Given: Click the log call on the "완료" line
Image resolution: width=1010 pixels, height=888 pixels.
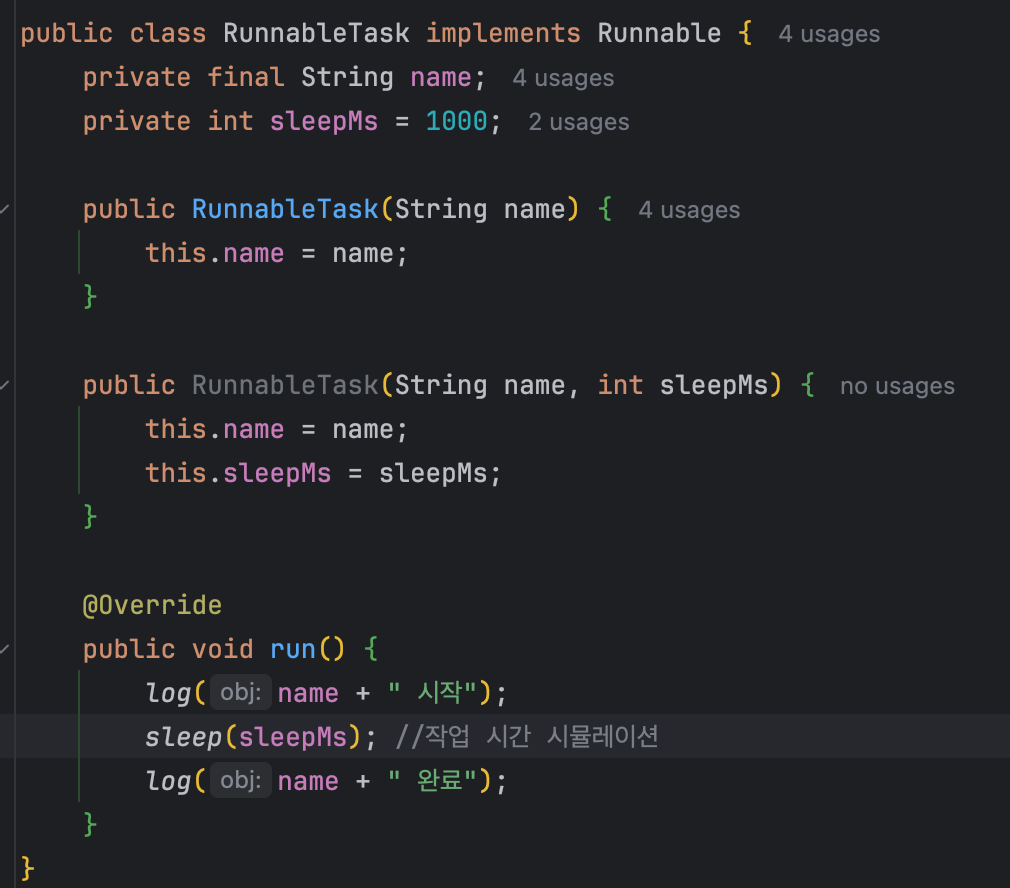Looking at the screenshot, I should coord(167,781).
